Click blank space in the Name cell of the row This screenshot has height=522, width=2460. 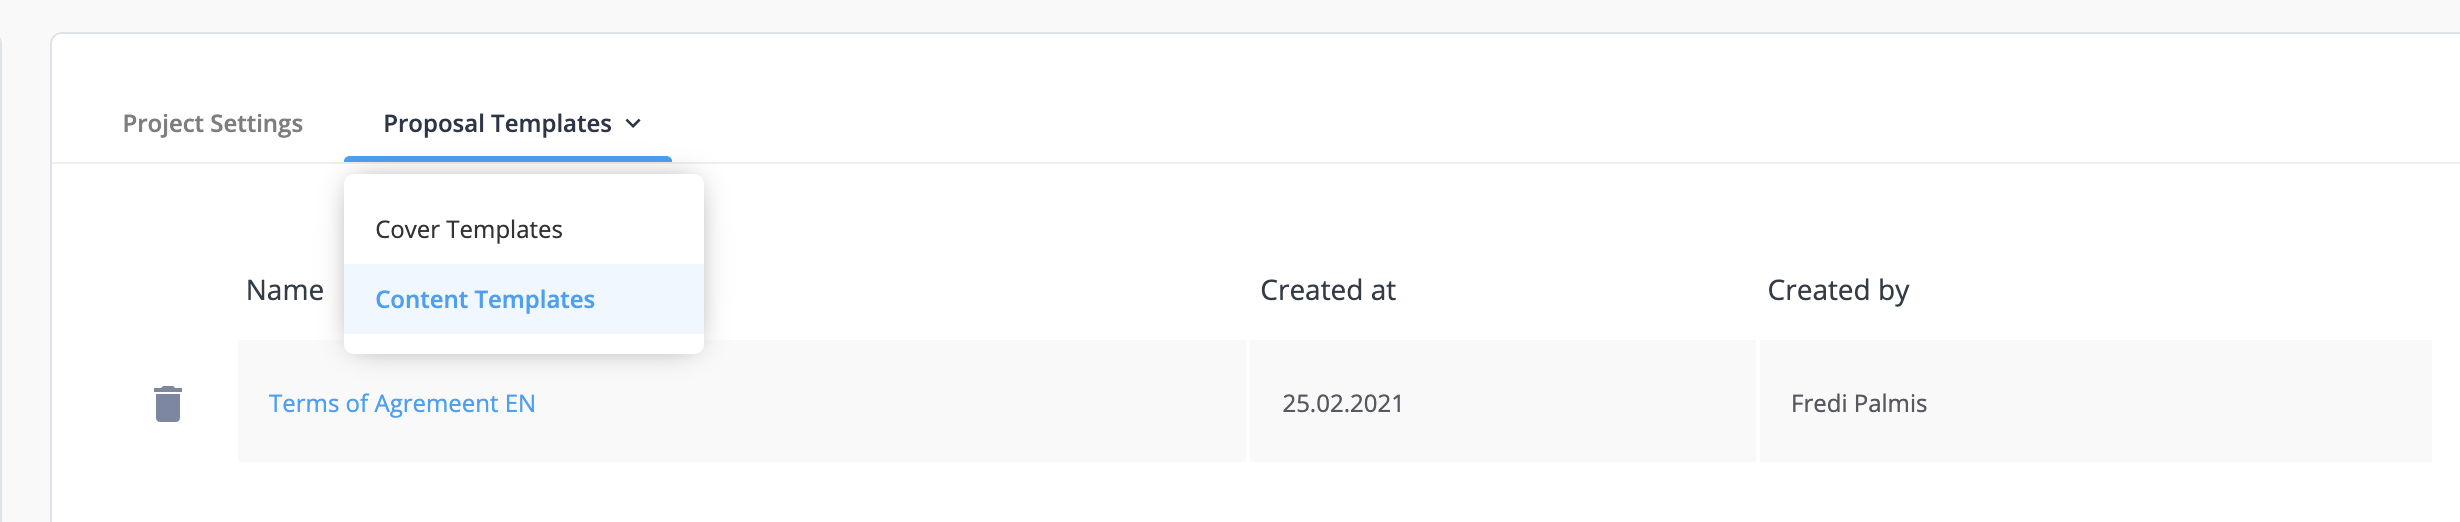point(890,401)
